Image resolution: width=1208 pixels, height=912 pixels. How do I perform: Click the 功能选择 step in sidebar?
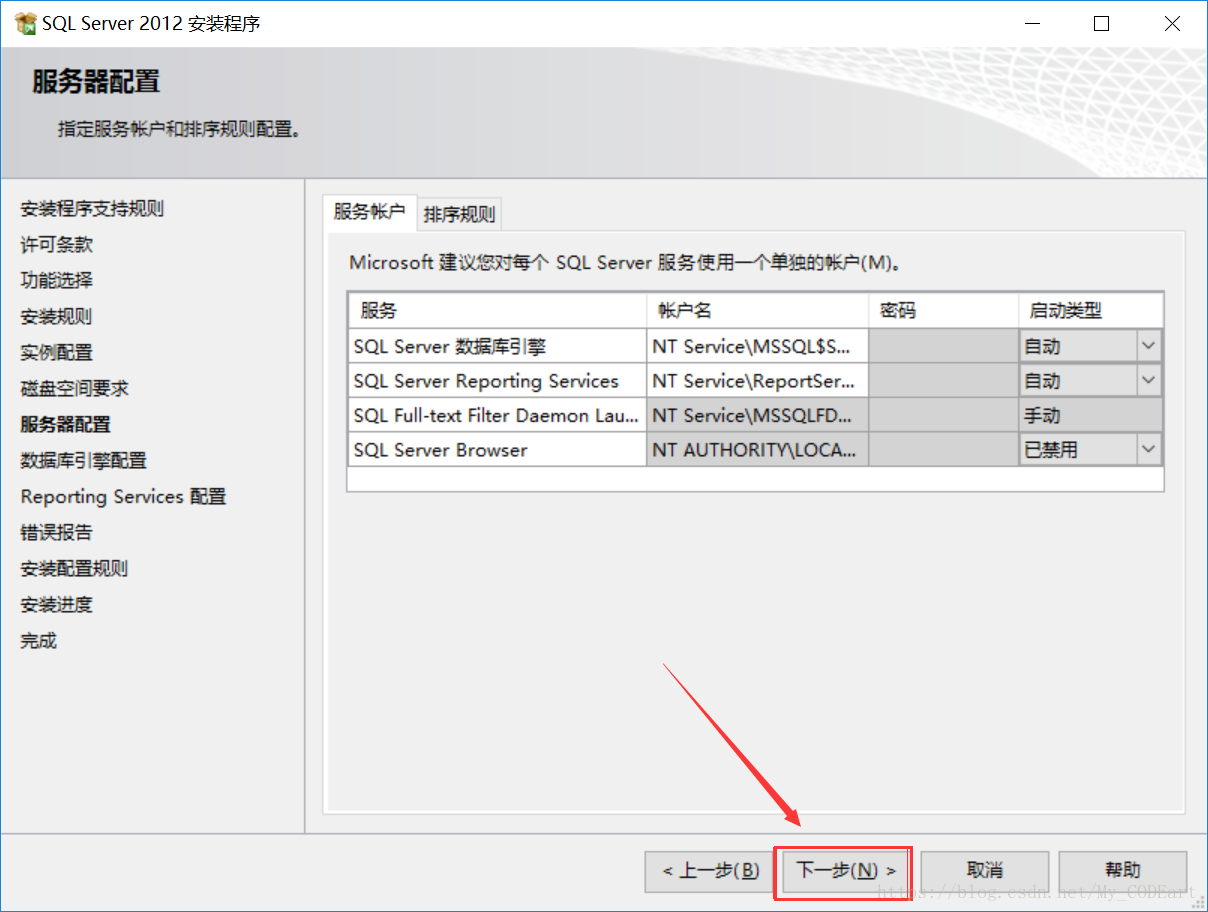coord(57,281)
